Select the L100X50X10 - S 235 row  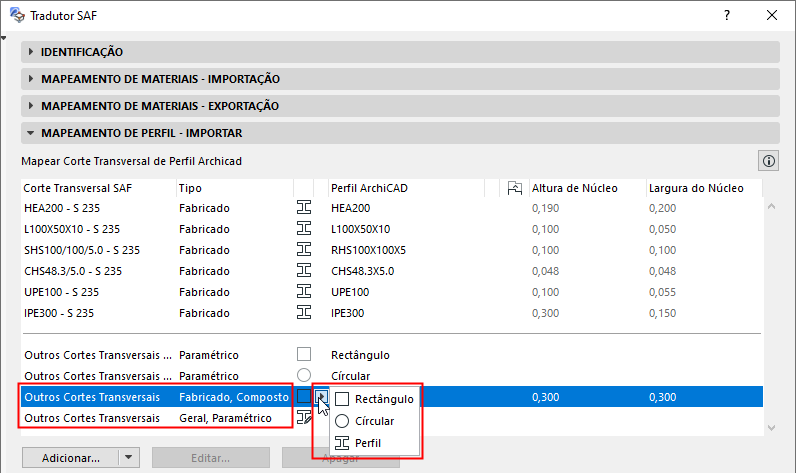tap(392, 229)
